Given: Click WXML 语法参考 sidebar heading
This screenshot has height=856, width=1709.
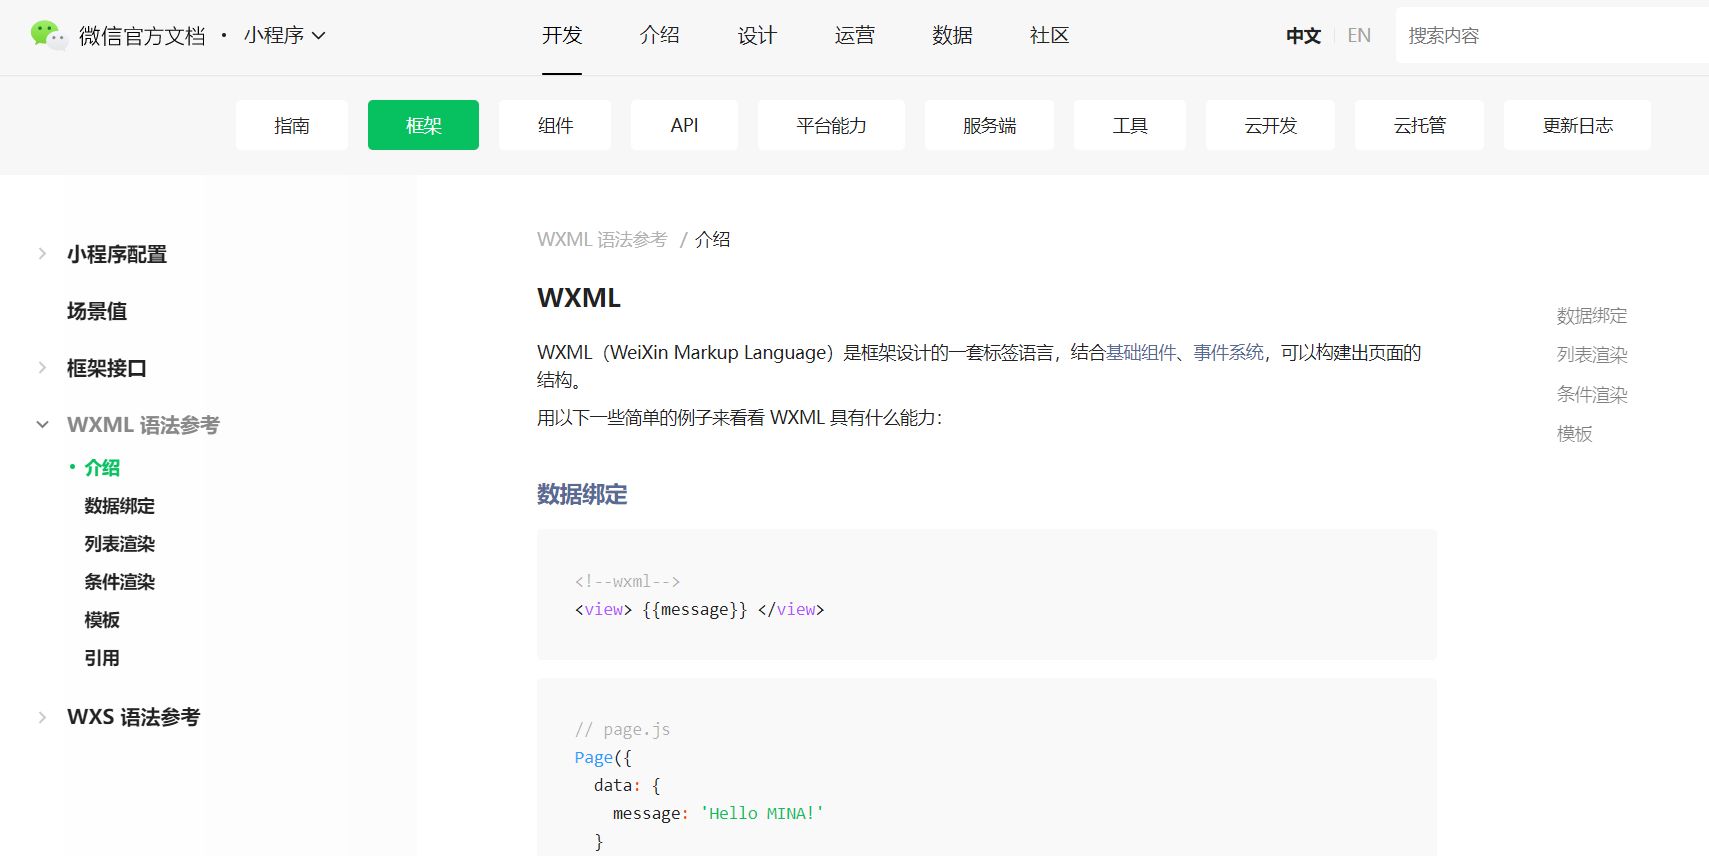Looking at the screenshot, I should pos(143,425).
